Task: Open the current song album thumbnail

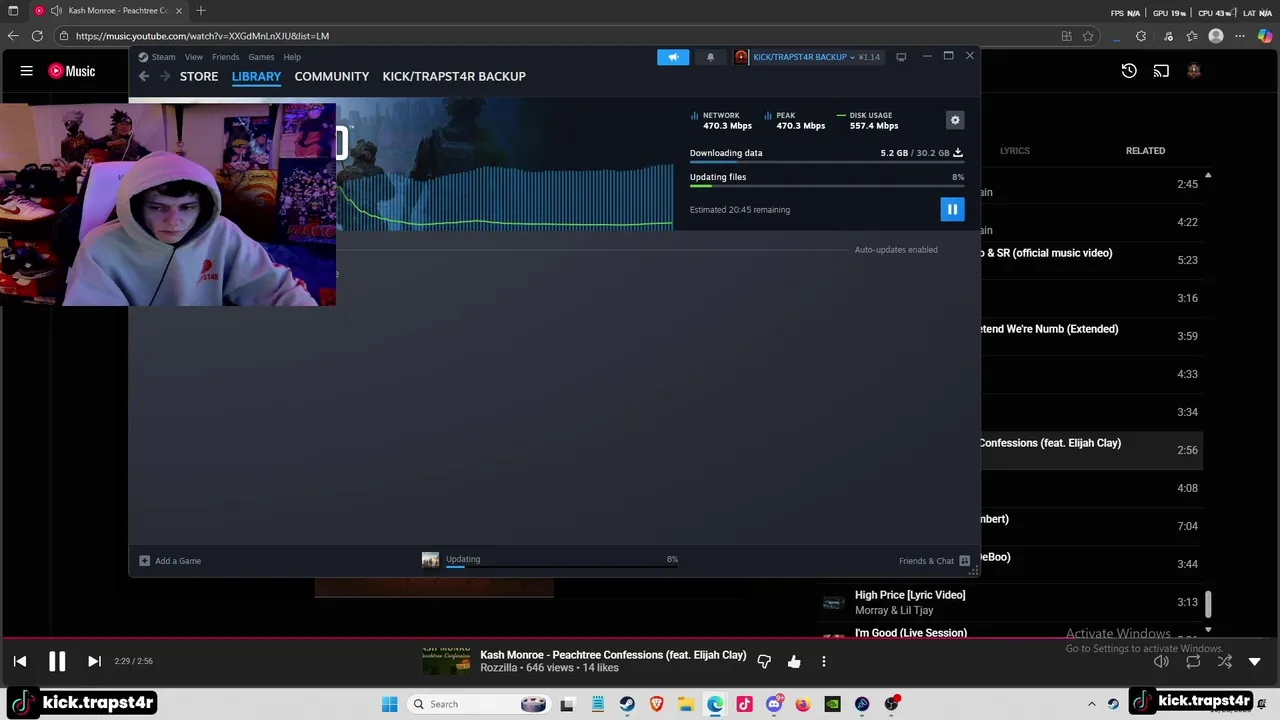Action: pos(446,661)
